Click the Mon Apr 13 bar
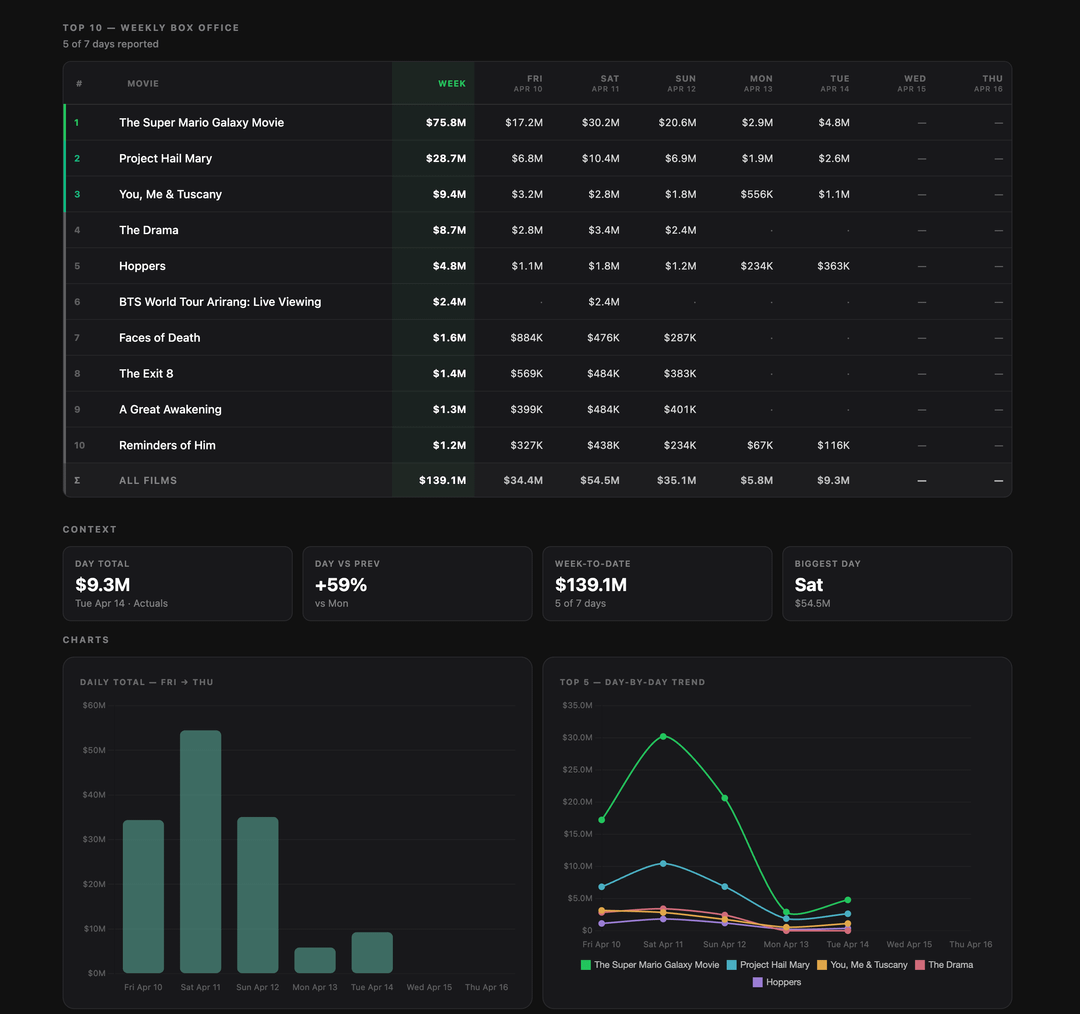Viewport: 1080px width, 1014px height. pyautogui.click(x=315, y=960)
